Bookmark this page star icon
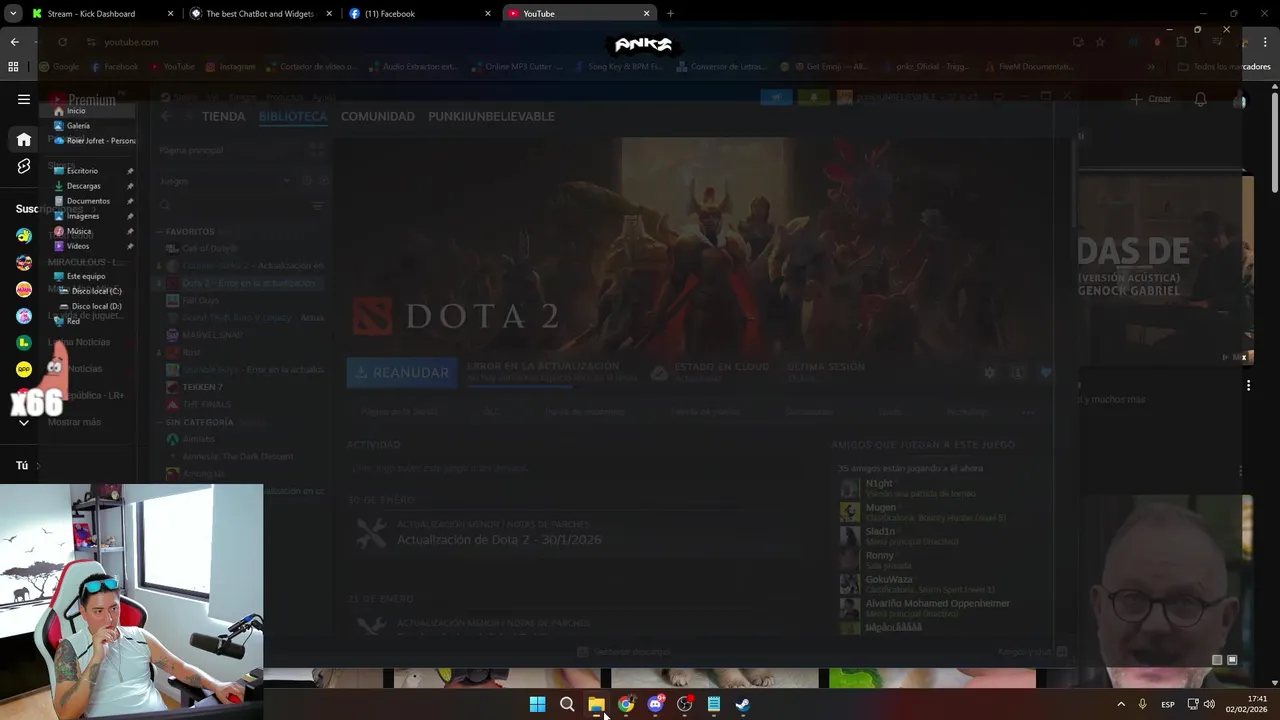The image size is (1280, 720). pos(1100,42)
